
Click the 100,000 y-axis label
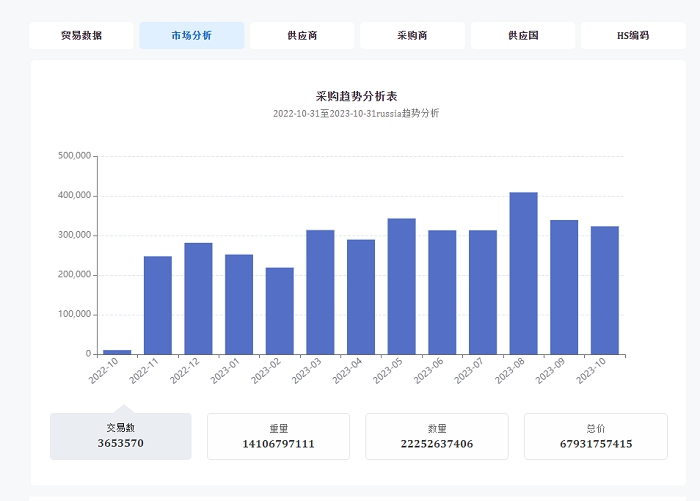[74, 314]
